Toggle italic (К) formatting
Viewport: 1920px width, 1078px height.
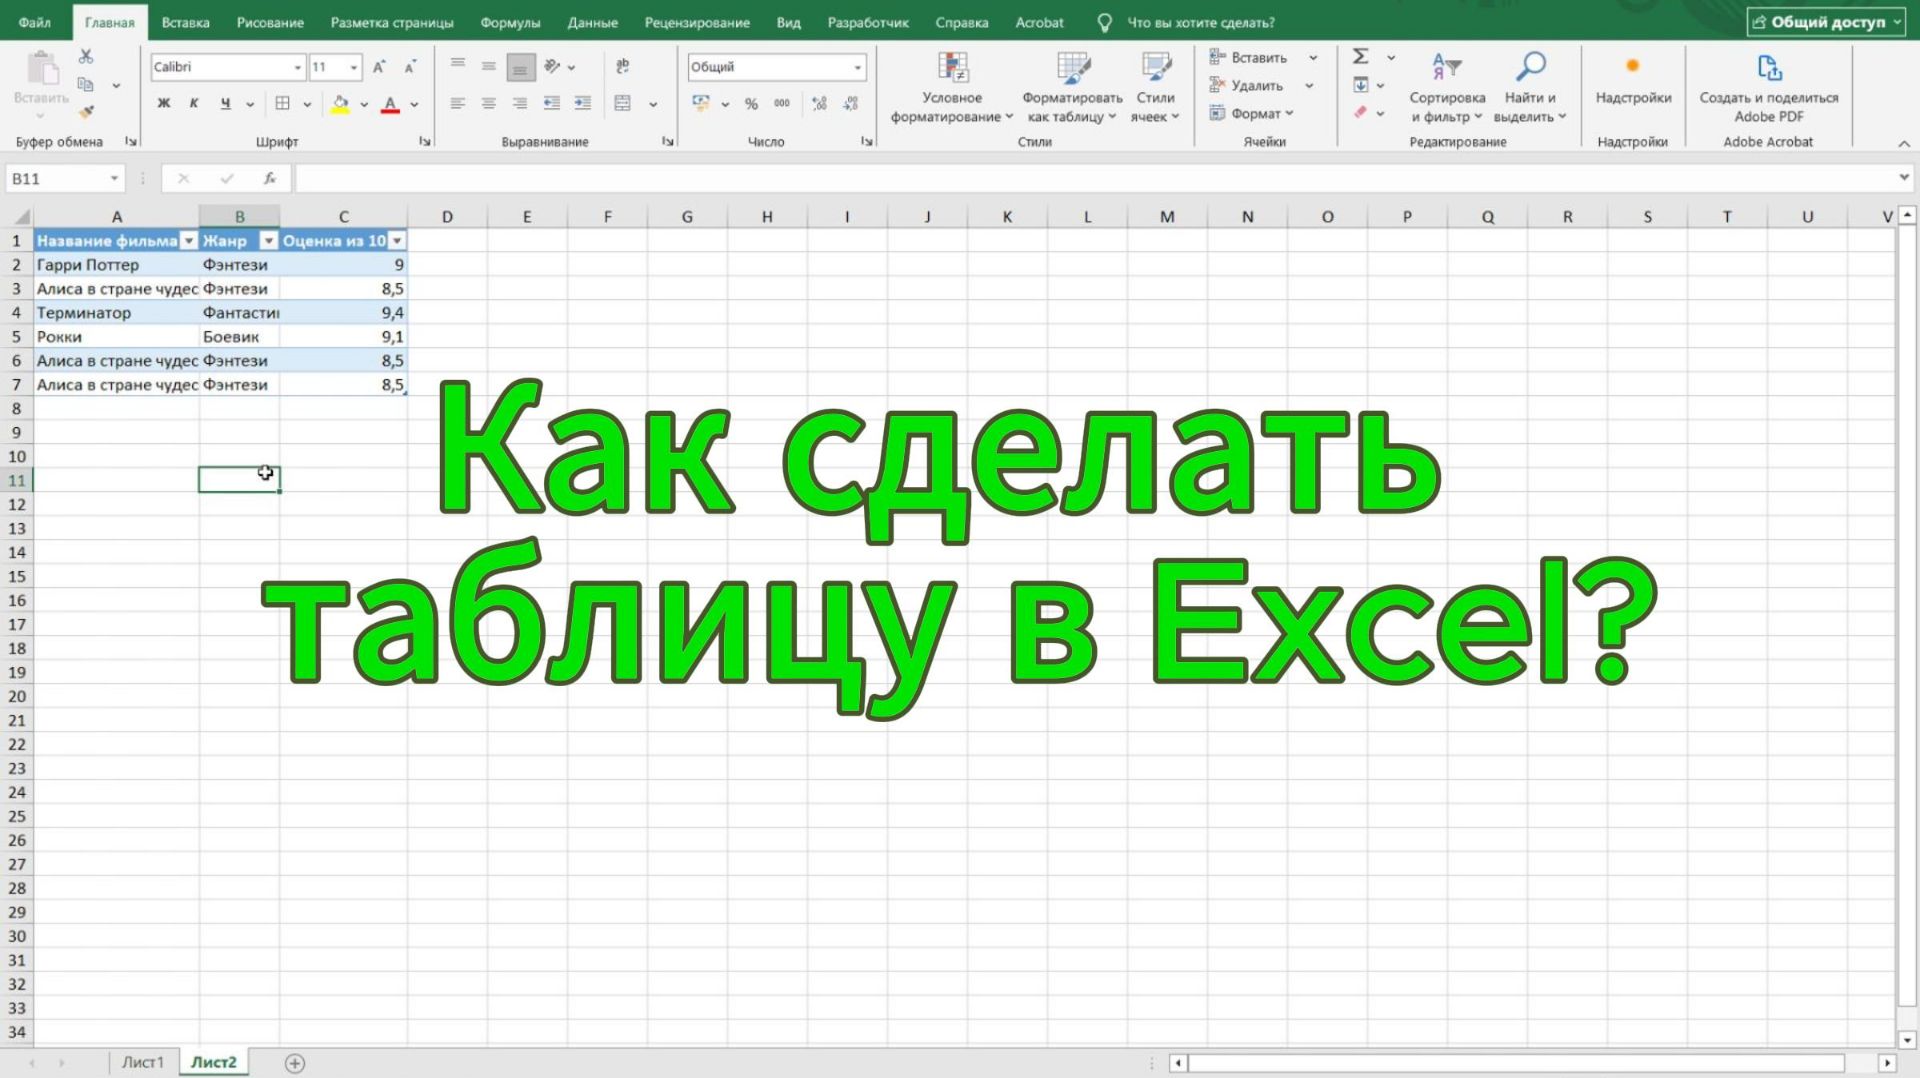pos(194,103)
